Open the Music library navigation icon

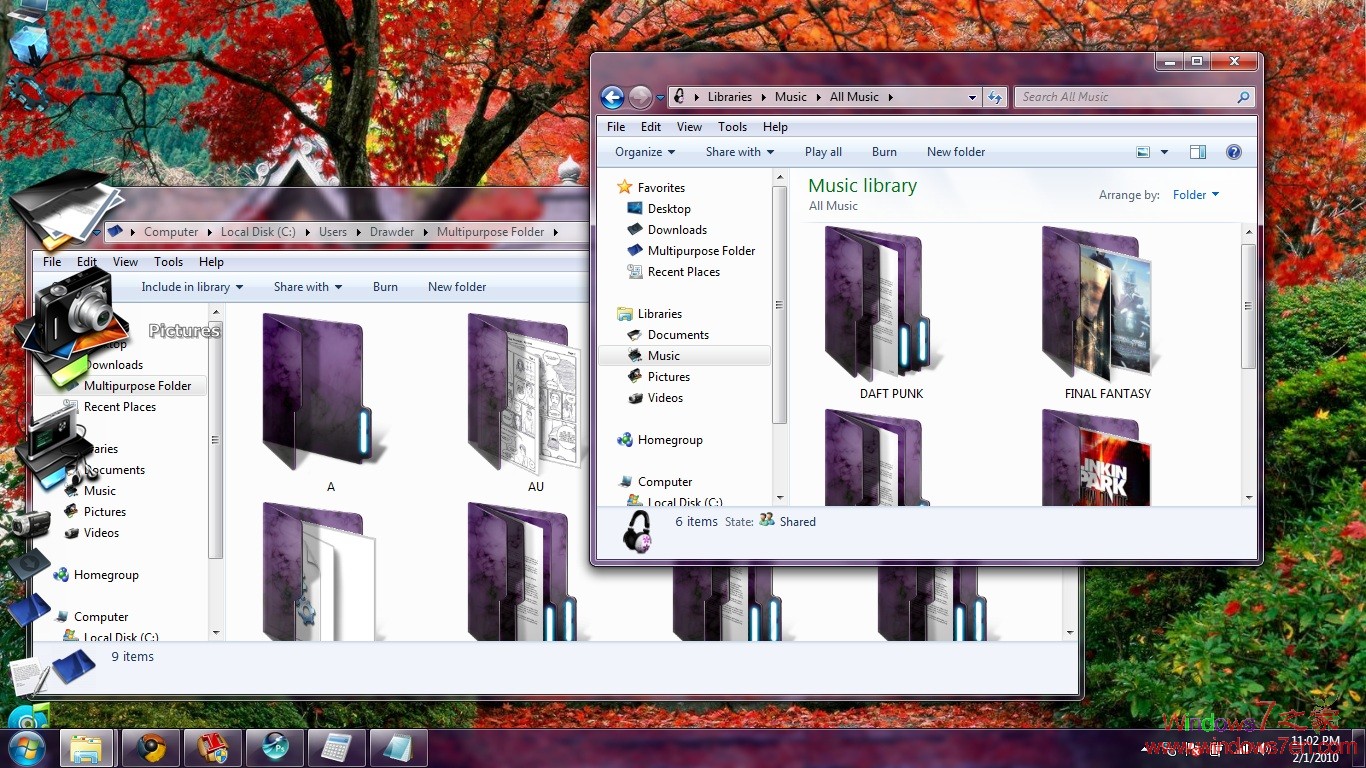coord(637,355)
